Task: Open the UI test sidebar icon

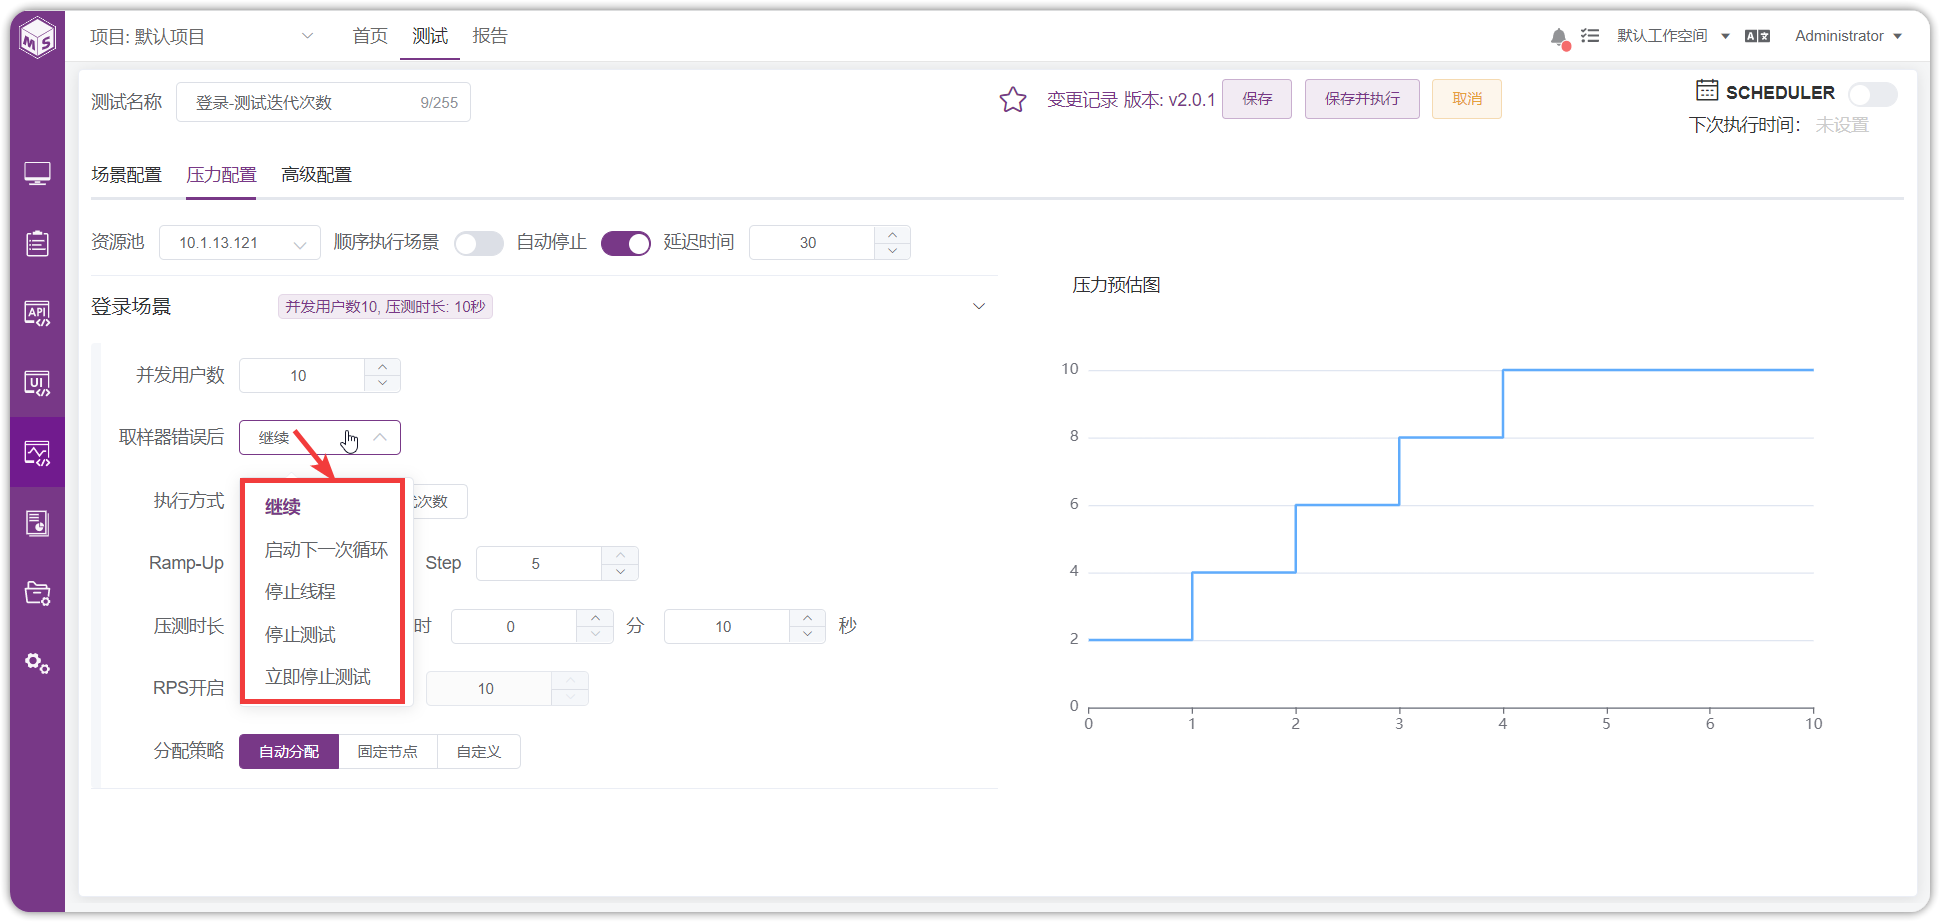Action: (37, 383)
